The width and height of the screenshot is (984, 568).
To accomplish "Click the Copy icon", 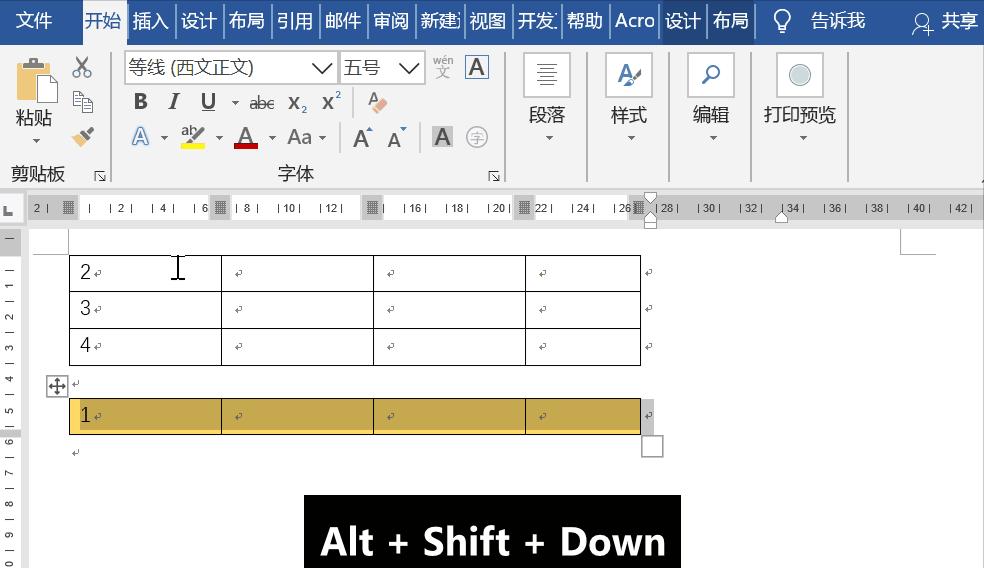I will coord(82,102).
